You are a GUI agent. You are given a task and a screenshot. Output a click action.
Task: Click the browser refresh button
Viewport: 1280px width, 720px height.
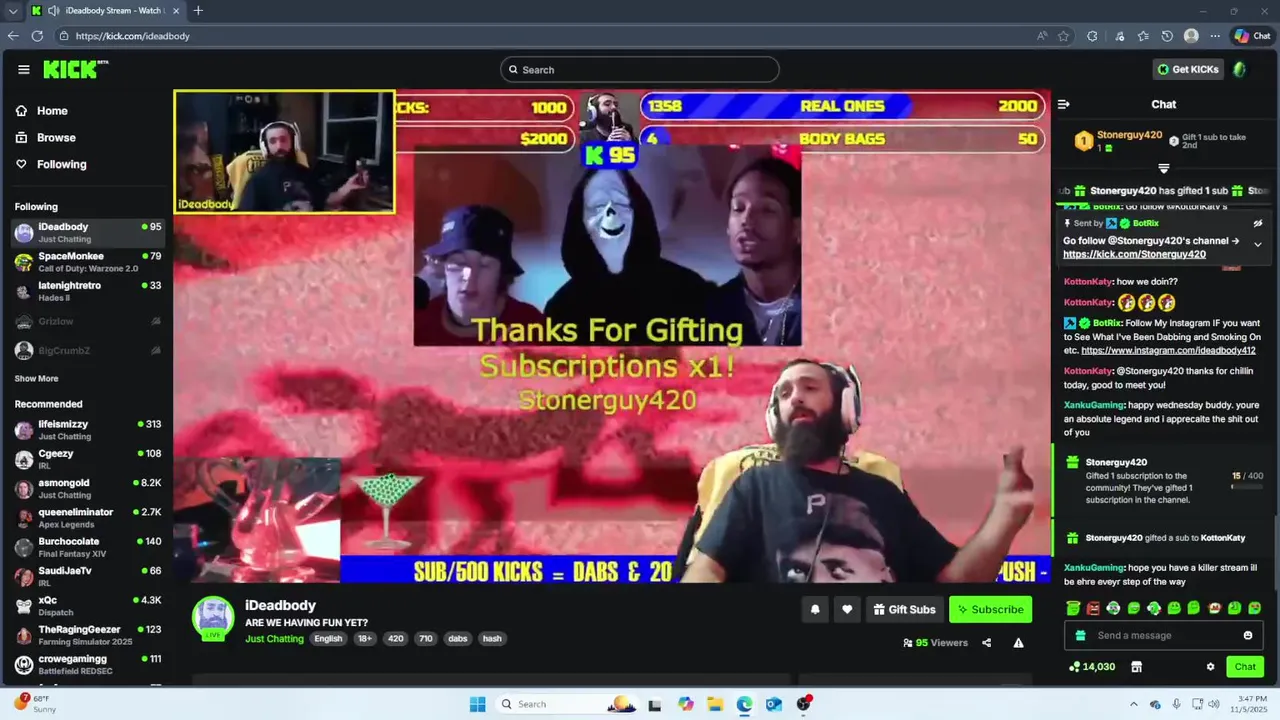coord(37,36)
